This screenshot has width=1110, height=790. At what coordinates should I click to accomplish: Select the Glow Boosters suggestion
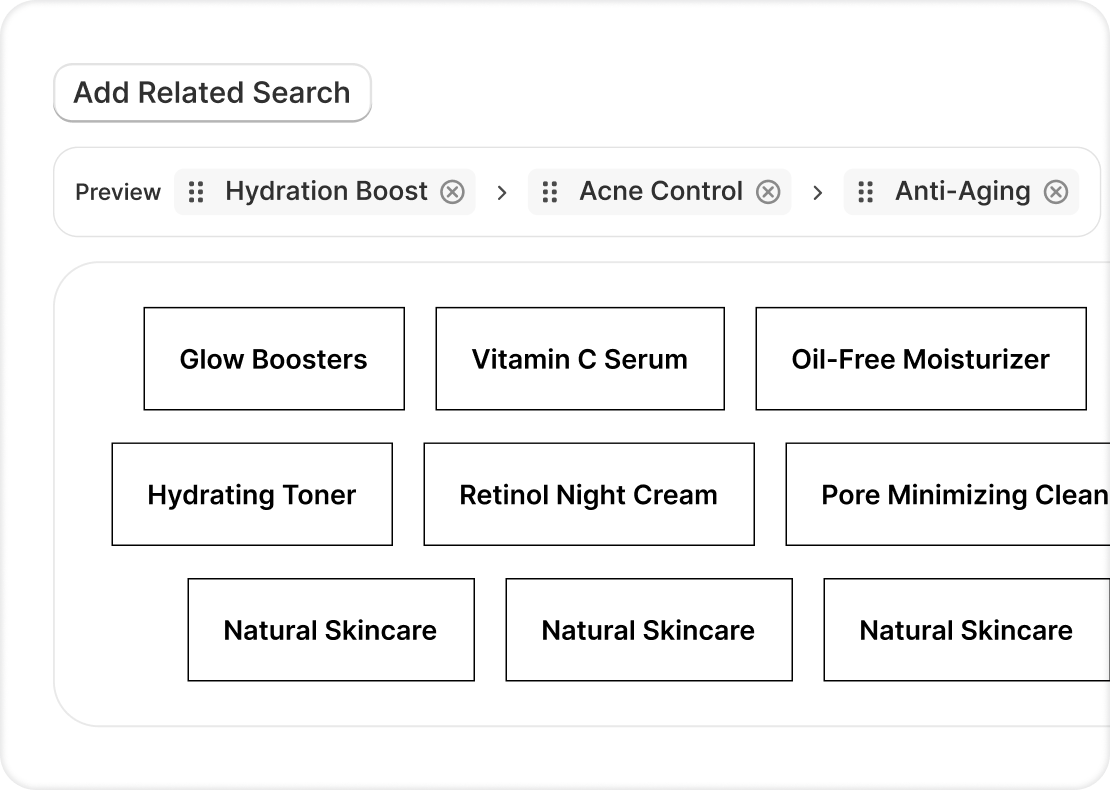pos(274,359)
